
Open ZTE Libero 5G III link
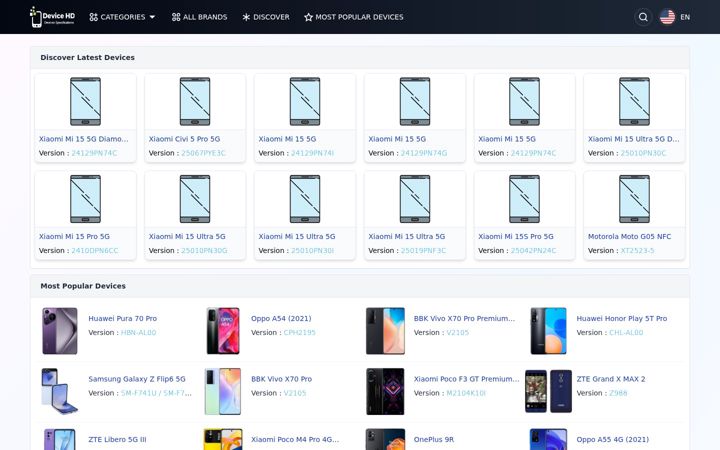tap(117, 439)
